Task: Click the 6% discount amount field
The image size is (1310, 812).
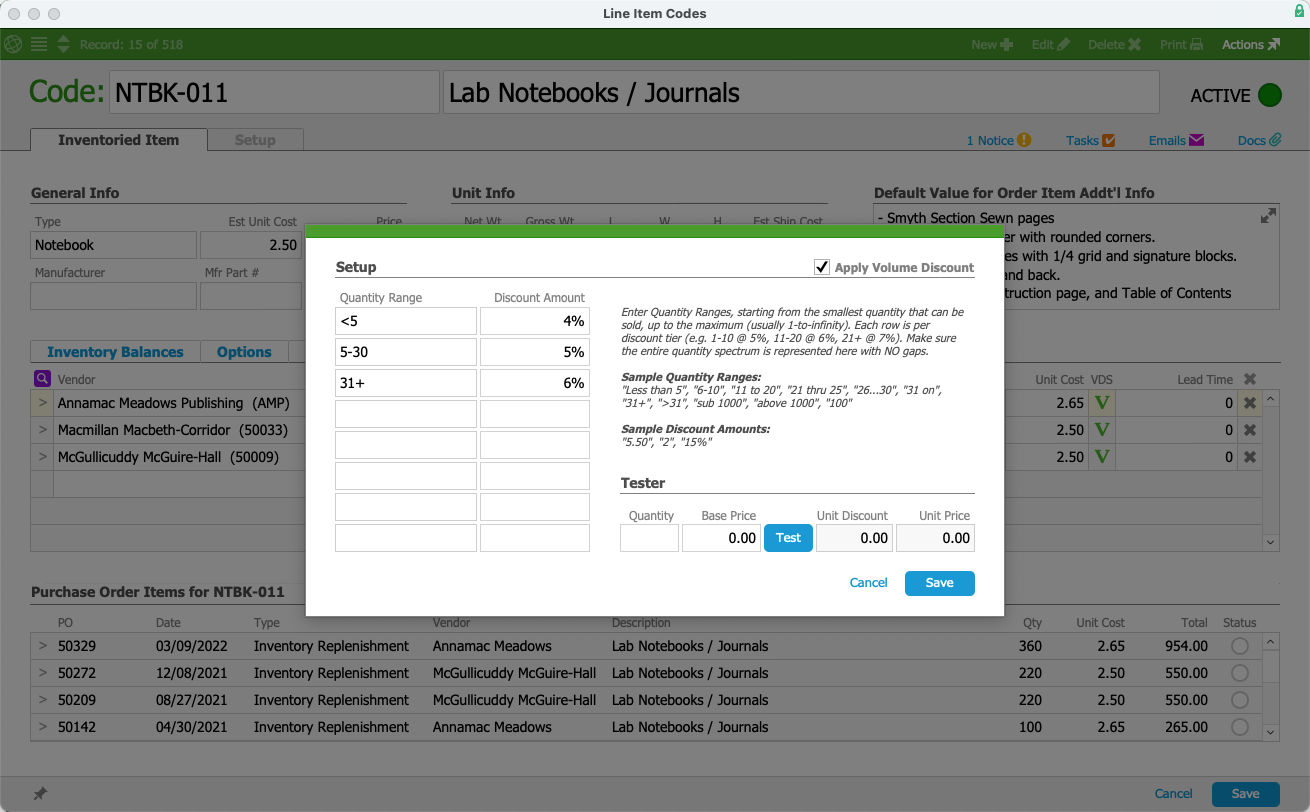Action: point(535,383)
